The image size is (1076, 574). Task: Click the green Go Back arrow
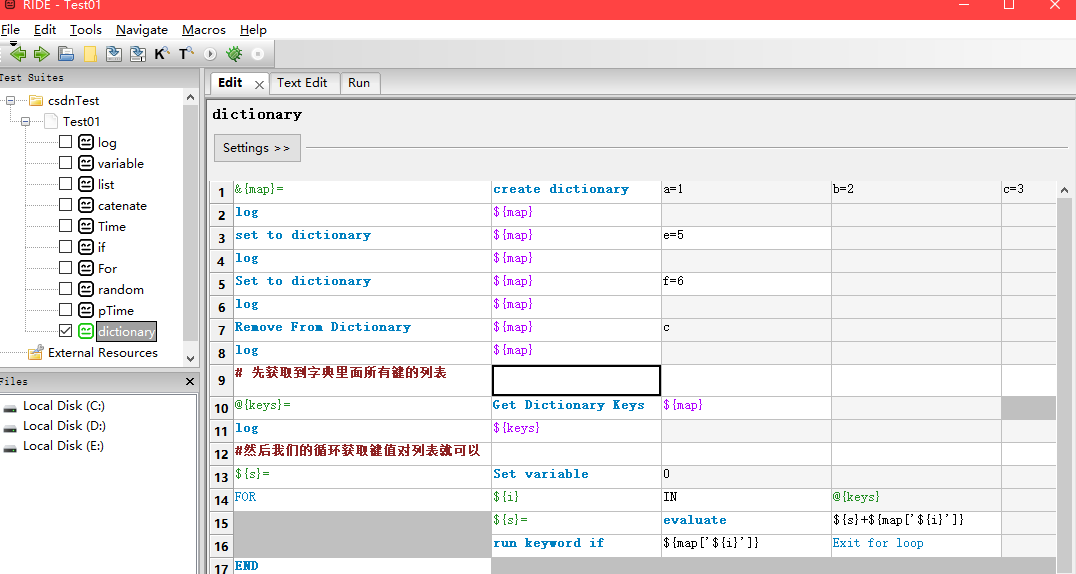pos(19,54)
